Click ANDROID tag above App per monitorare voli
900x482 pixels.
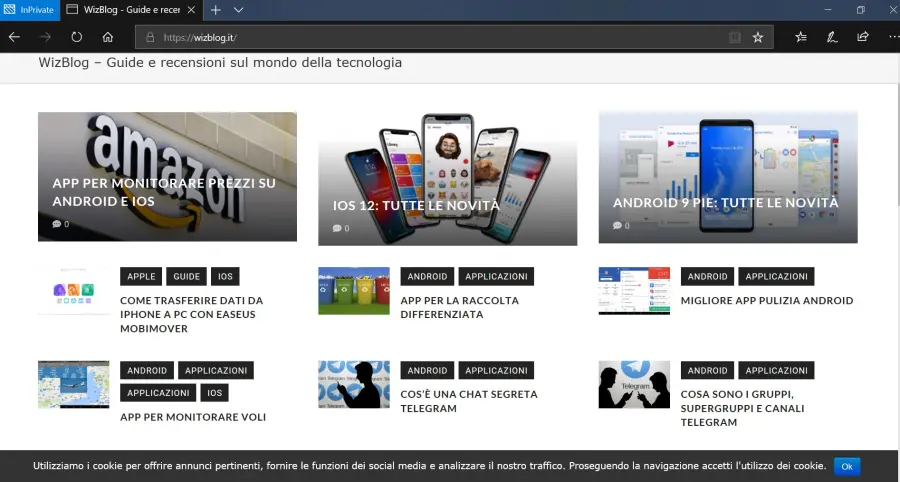(x=147, y=370)
